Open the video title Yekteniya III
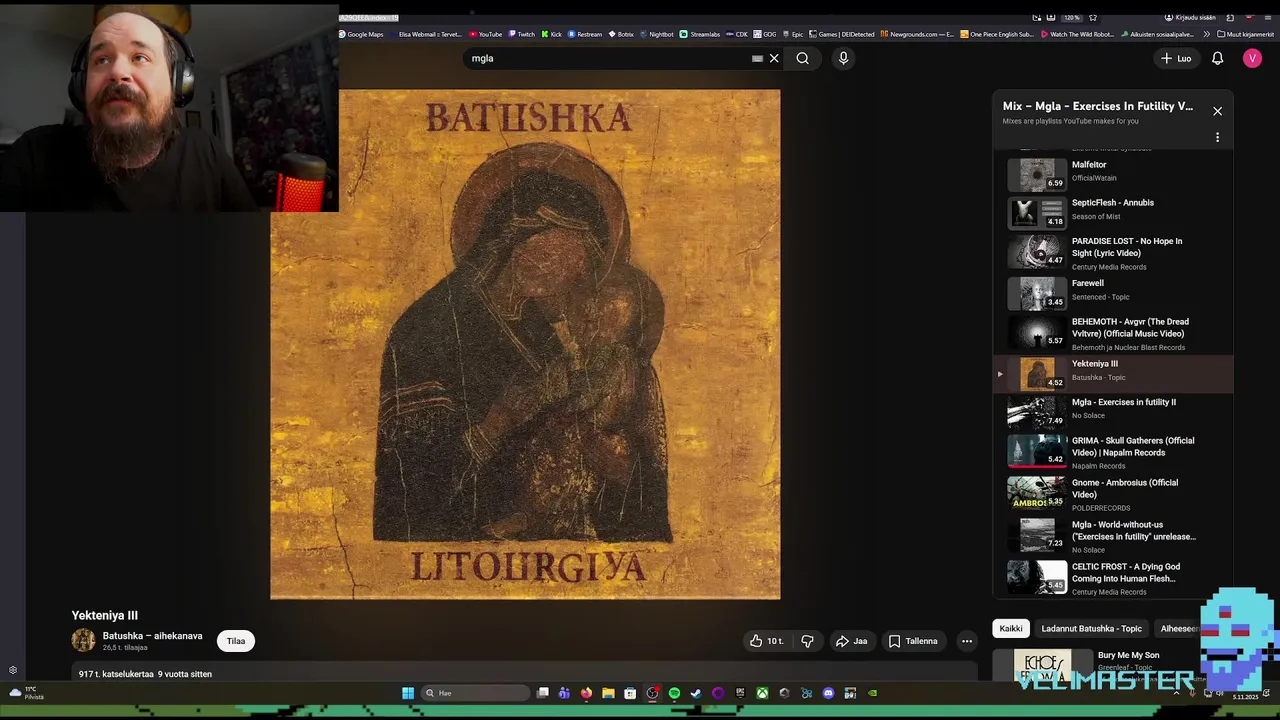The width and height of the screenshot is (1280, 720). coord(105,615)
